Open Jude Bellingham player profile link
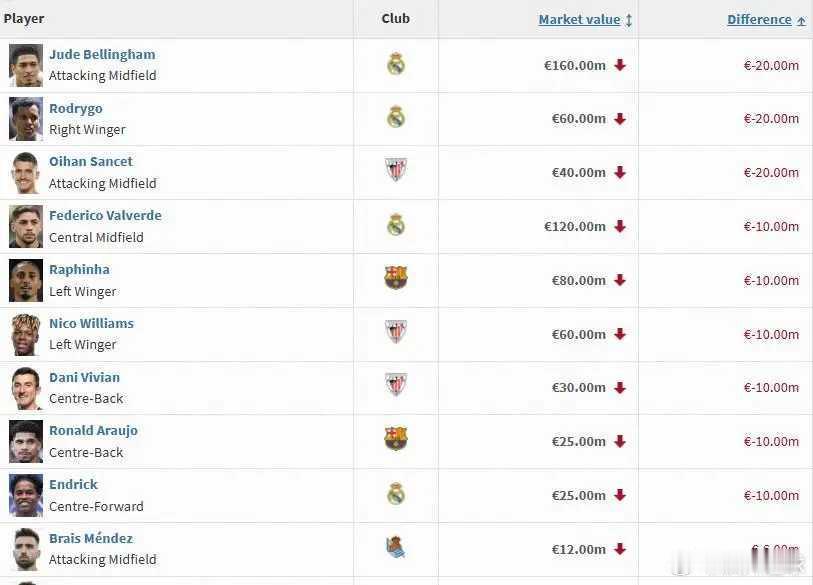Viewport: 813px width, 585px height. point(102,54)
